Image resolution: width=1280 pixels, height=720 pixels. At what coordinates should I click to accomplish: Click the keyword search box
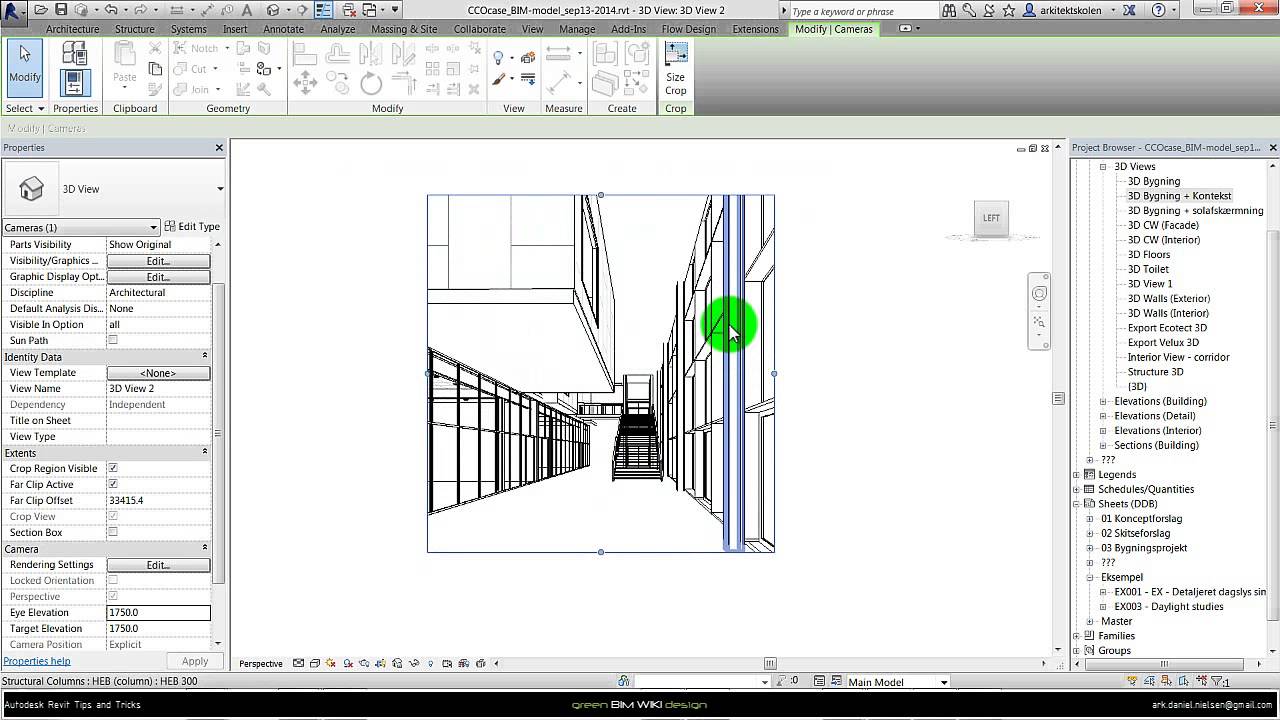(x=863, y=11)
